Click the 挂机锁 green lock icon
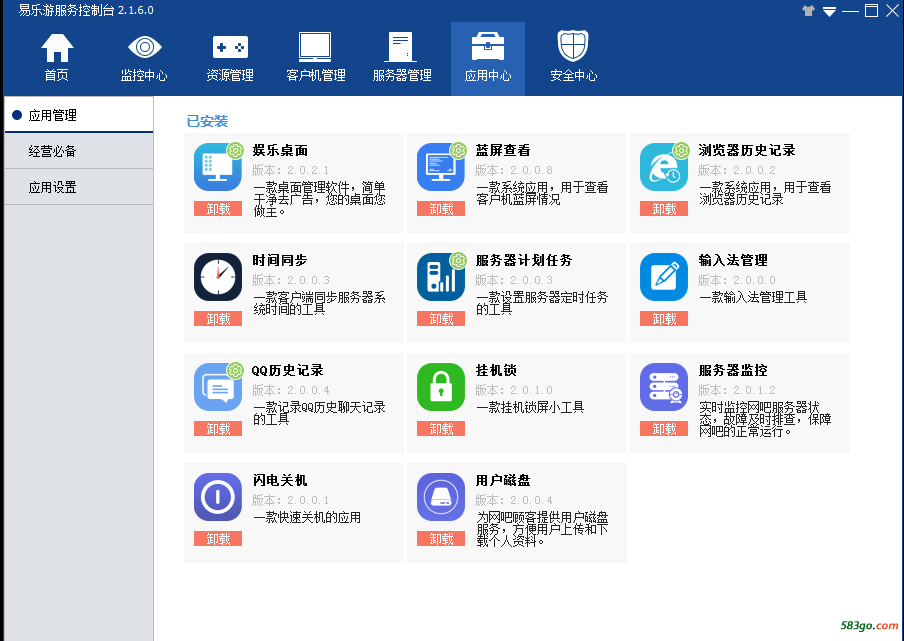The image size is (904, 641). [441, 387]
